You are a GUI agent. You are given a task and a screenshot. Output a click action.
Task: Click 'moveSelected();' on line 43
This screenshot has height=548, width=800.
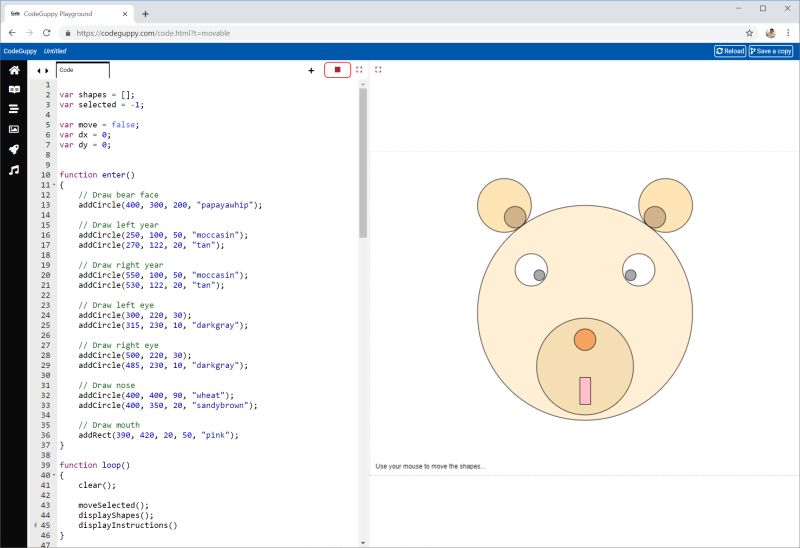(x=113, y=505)
